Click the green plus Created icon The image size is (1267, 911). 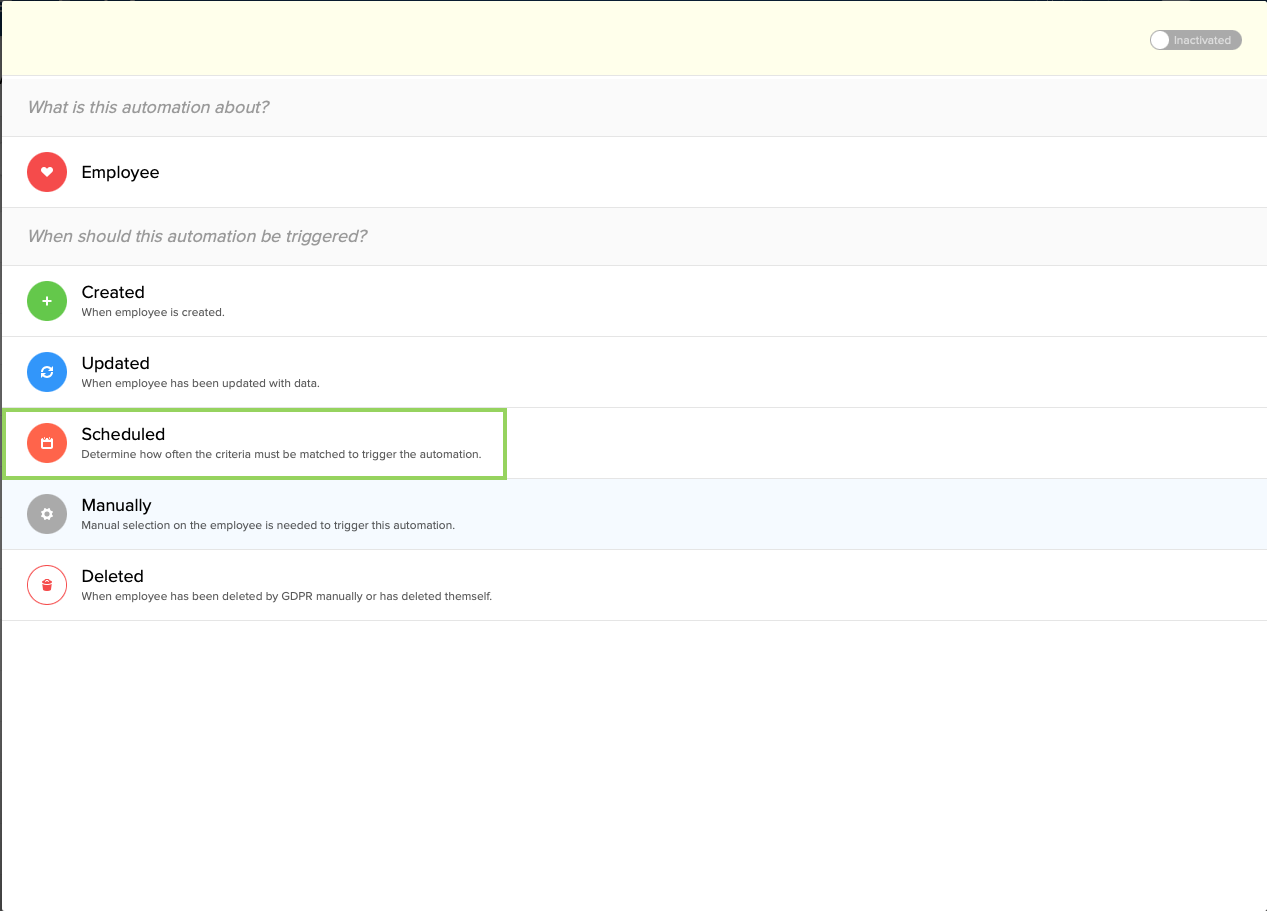pos(47,301)
